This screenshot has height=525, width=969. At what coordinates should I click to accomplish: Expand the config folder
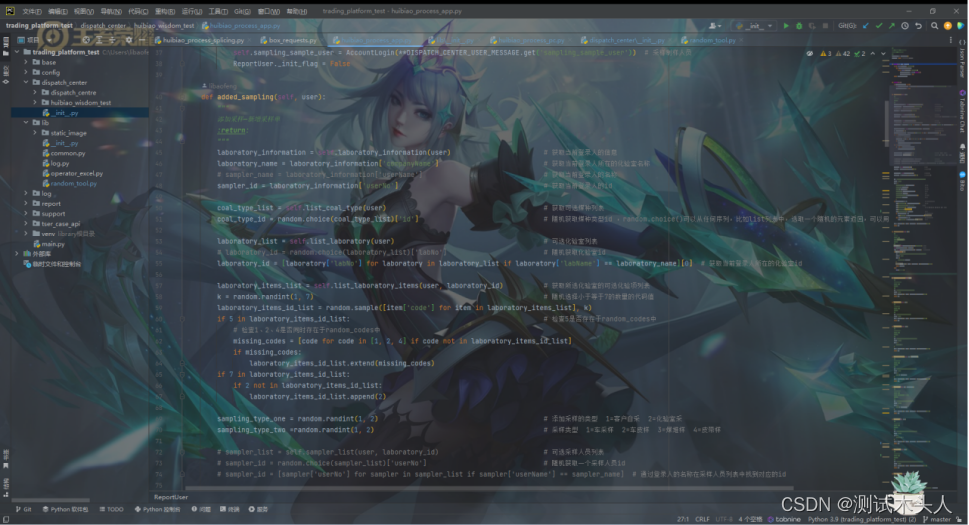pyautogui.click(x=26, y=72)
